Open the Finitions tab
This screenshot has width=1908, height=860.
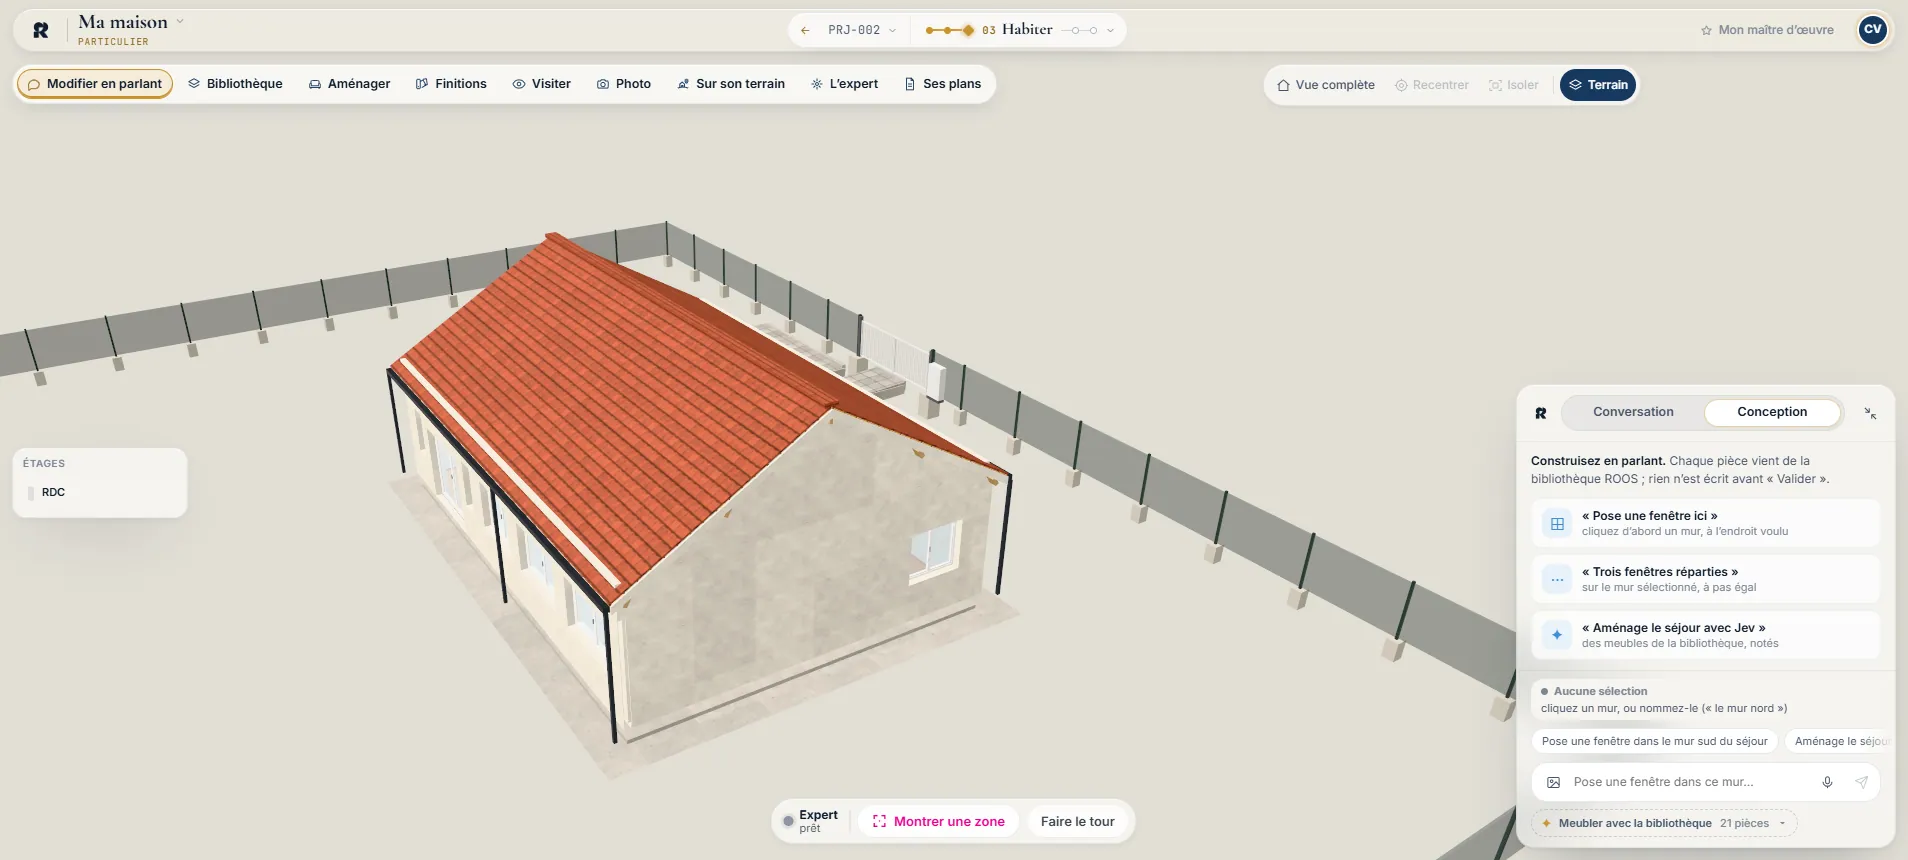[451, 84]
